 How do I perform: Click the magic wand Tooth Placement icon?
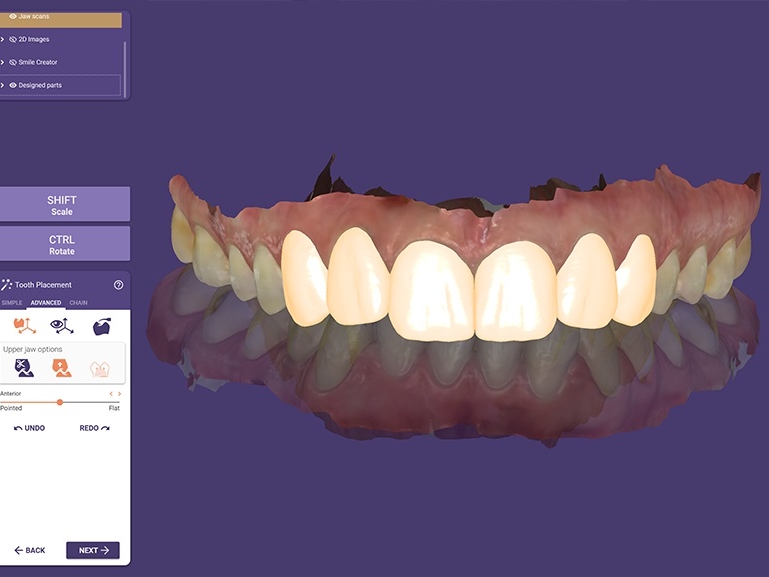(x=6, y=285)
